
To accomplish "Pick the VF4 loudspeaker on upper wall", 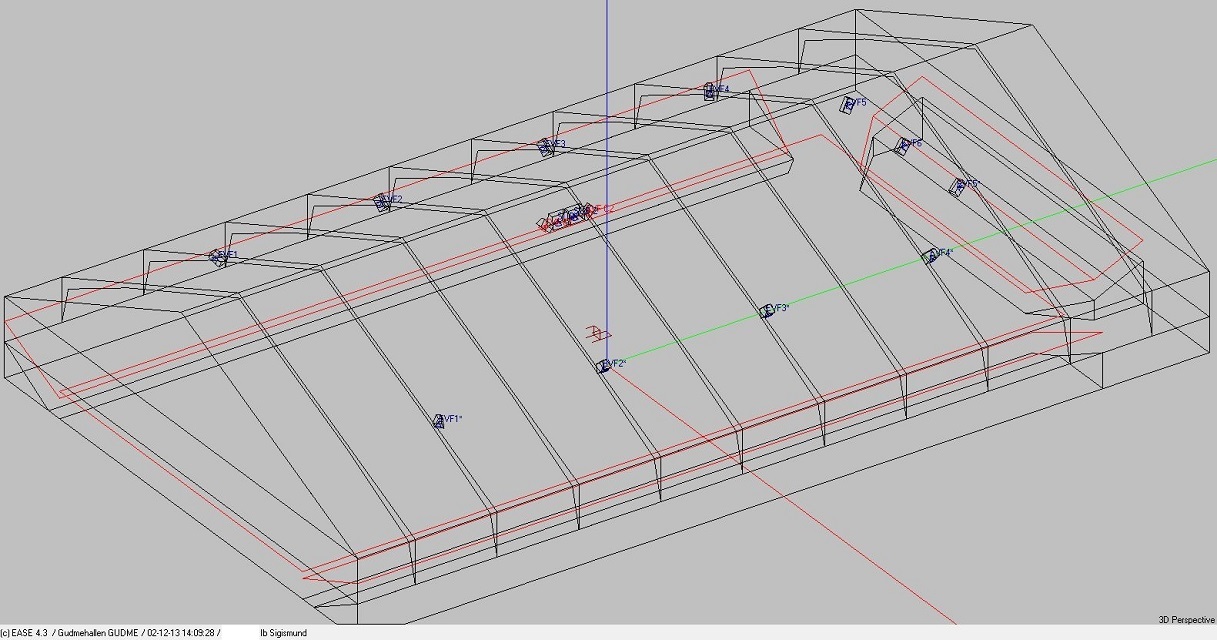I will [x=710, y=91].
